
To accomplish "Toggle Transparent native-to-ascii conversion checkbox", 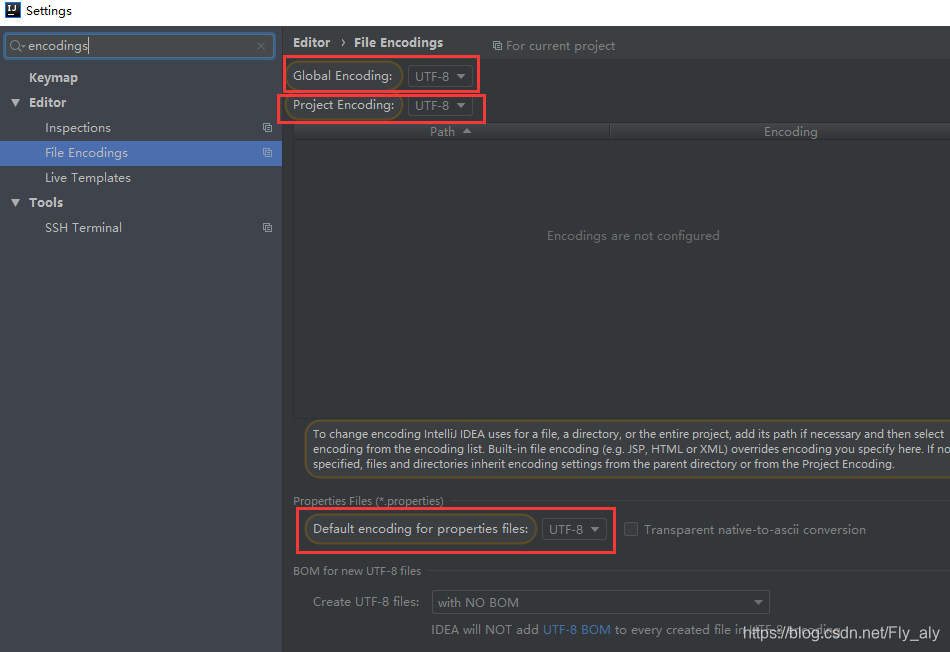I will tap(631, 530).
